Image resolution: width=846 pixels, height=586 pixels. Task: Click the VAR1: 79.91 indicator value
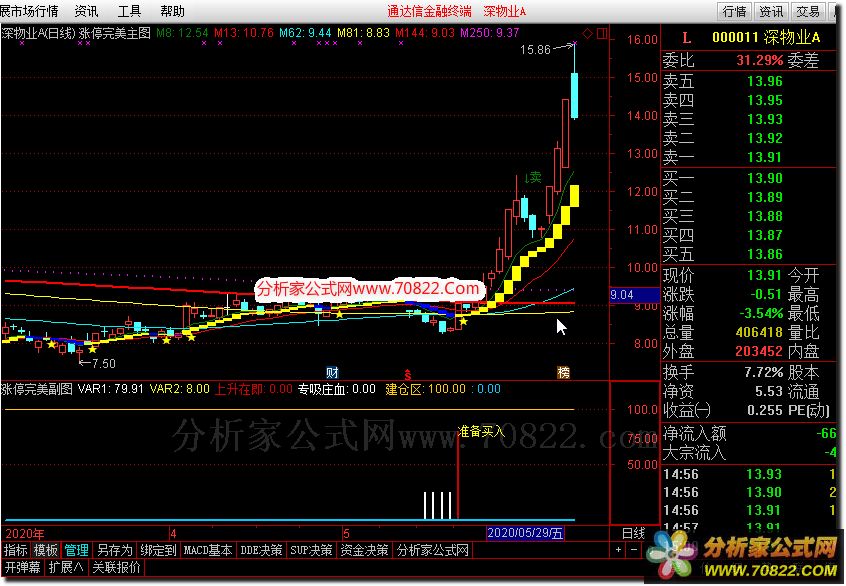pos(111,389)
